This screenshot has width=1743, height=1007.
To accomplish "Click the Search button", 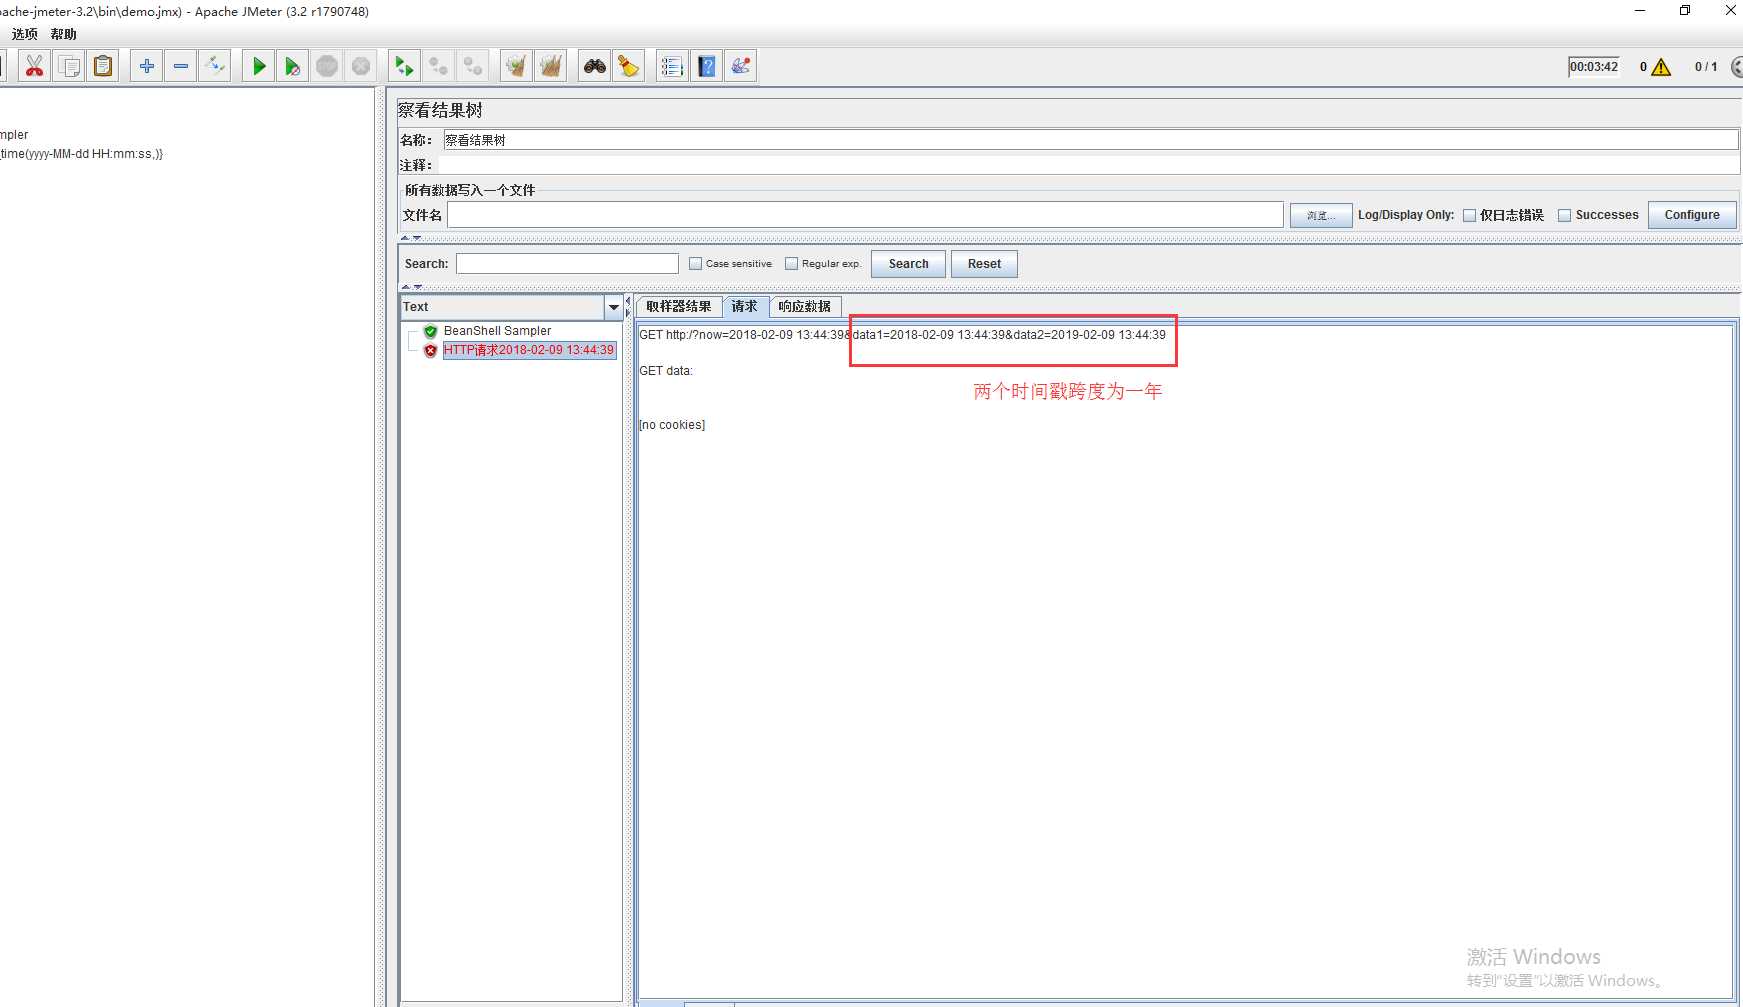I will [x=908, y=264].
